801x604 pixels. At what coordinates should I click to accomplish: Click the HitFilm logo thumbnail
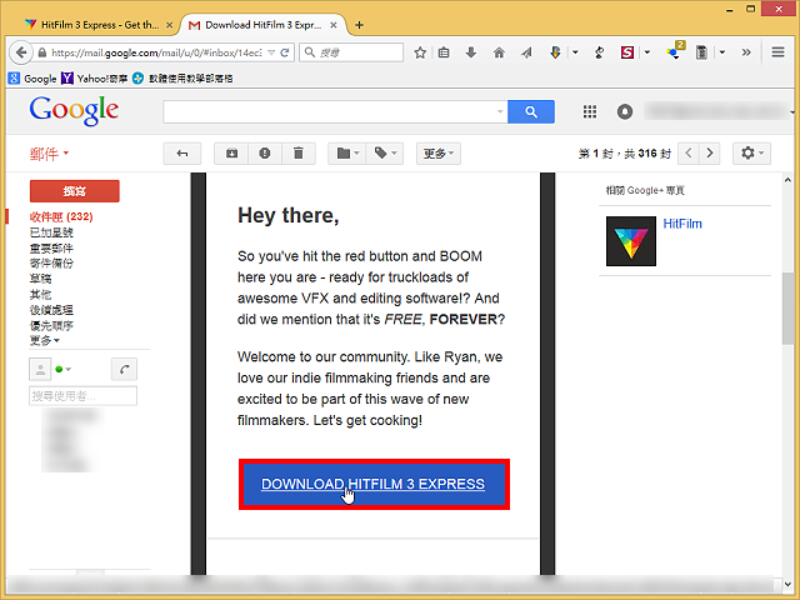[631, 241]
